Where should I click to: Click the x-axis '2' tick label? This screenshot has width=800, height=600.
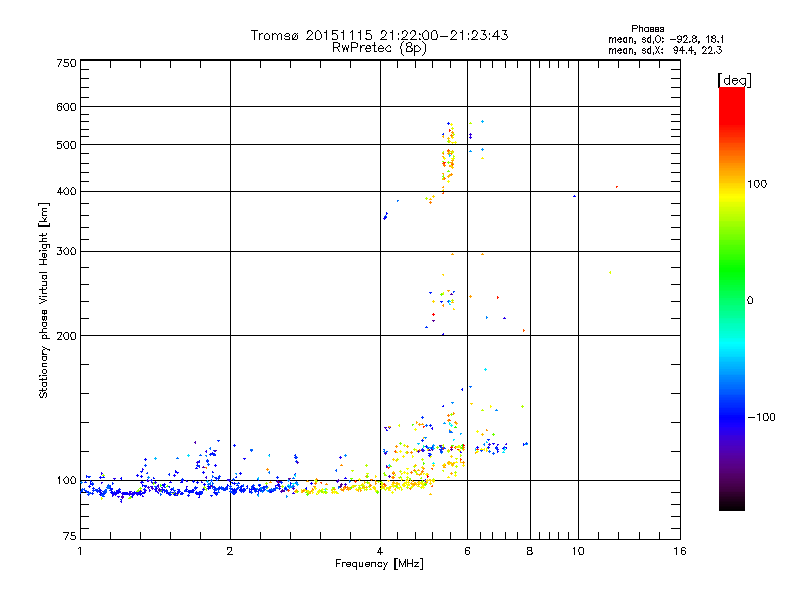point(230,551)
